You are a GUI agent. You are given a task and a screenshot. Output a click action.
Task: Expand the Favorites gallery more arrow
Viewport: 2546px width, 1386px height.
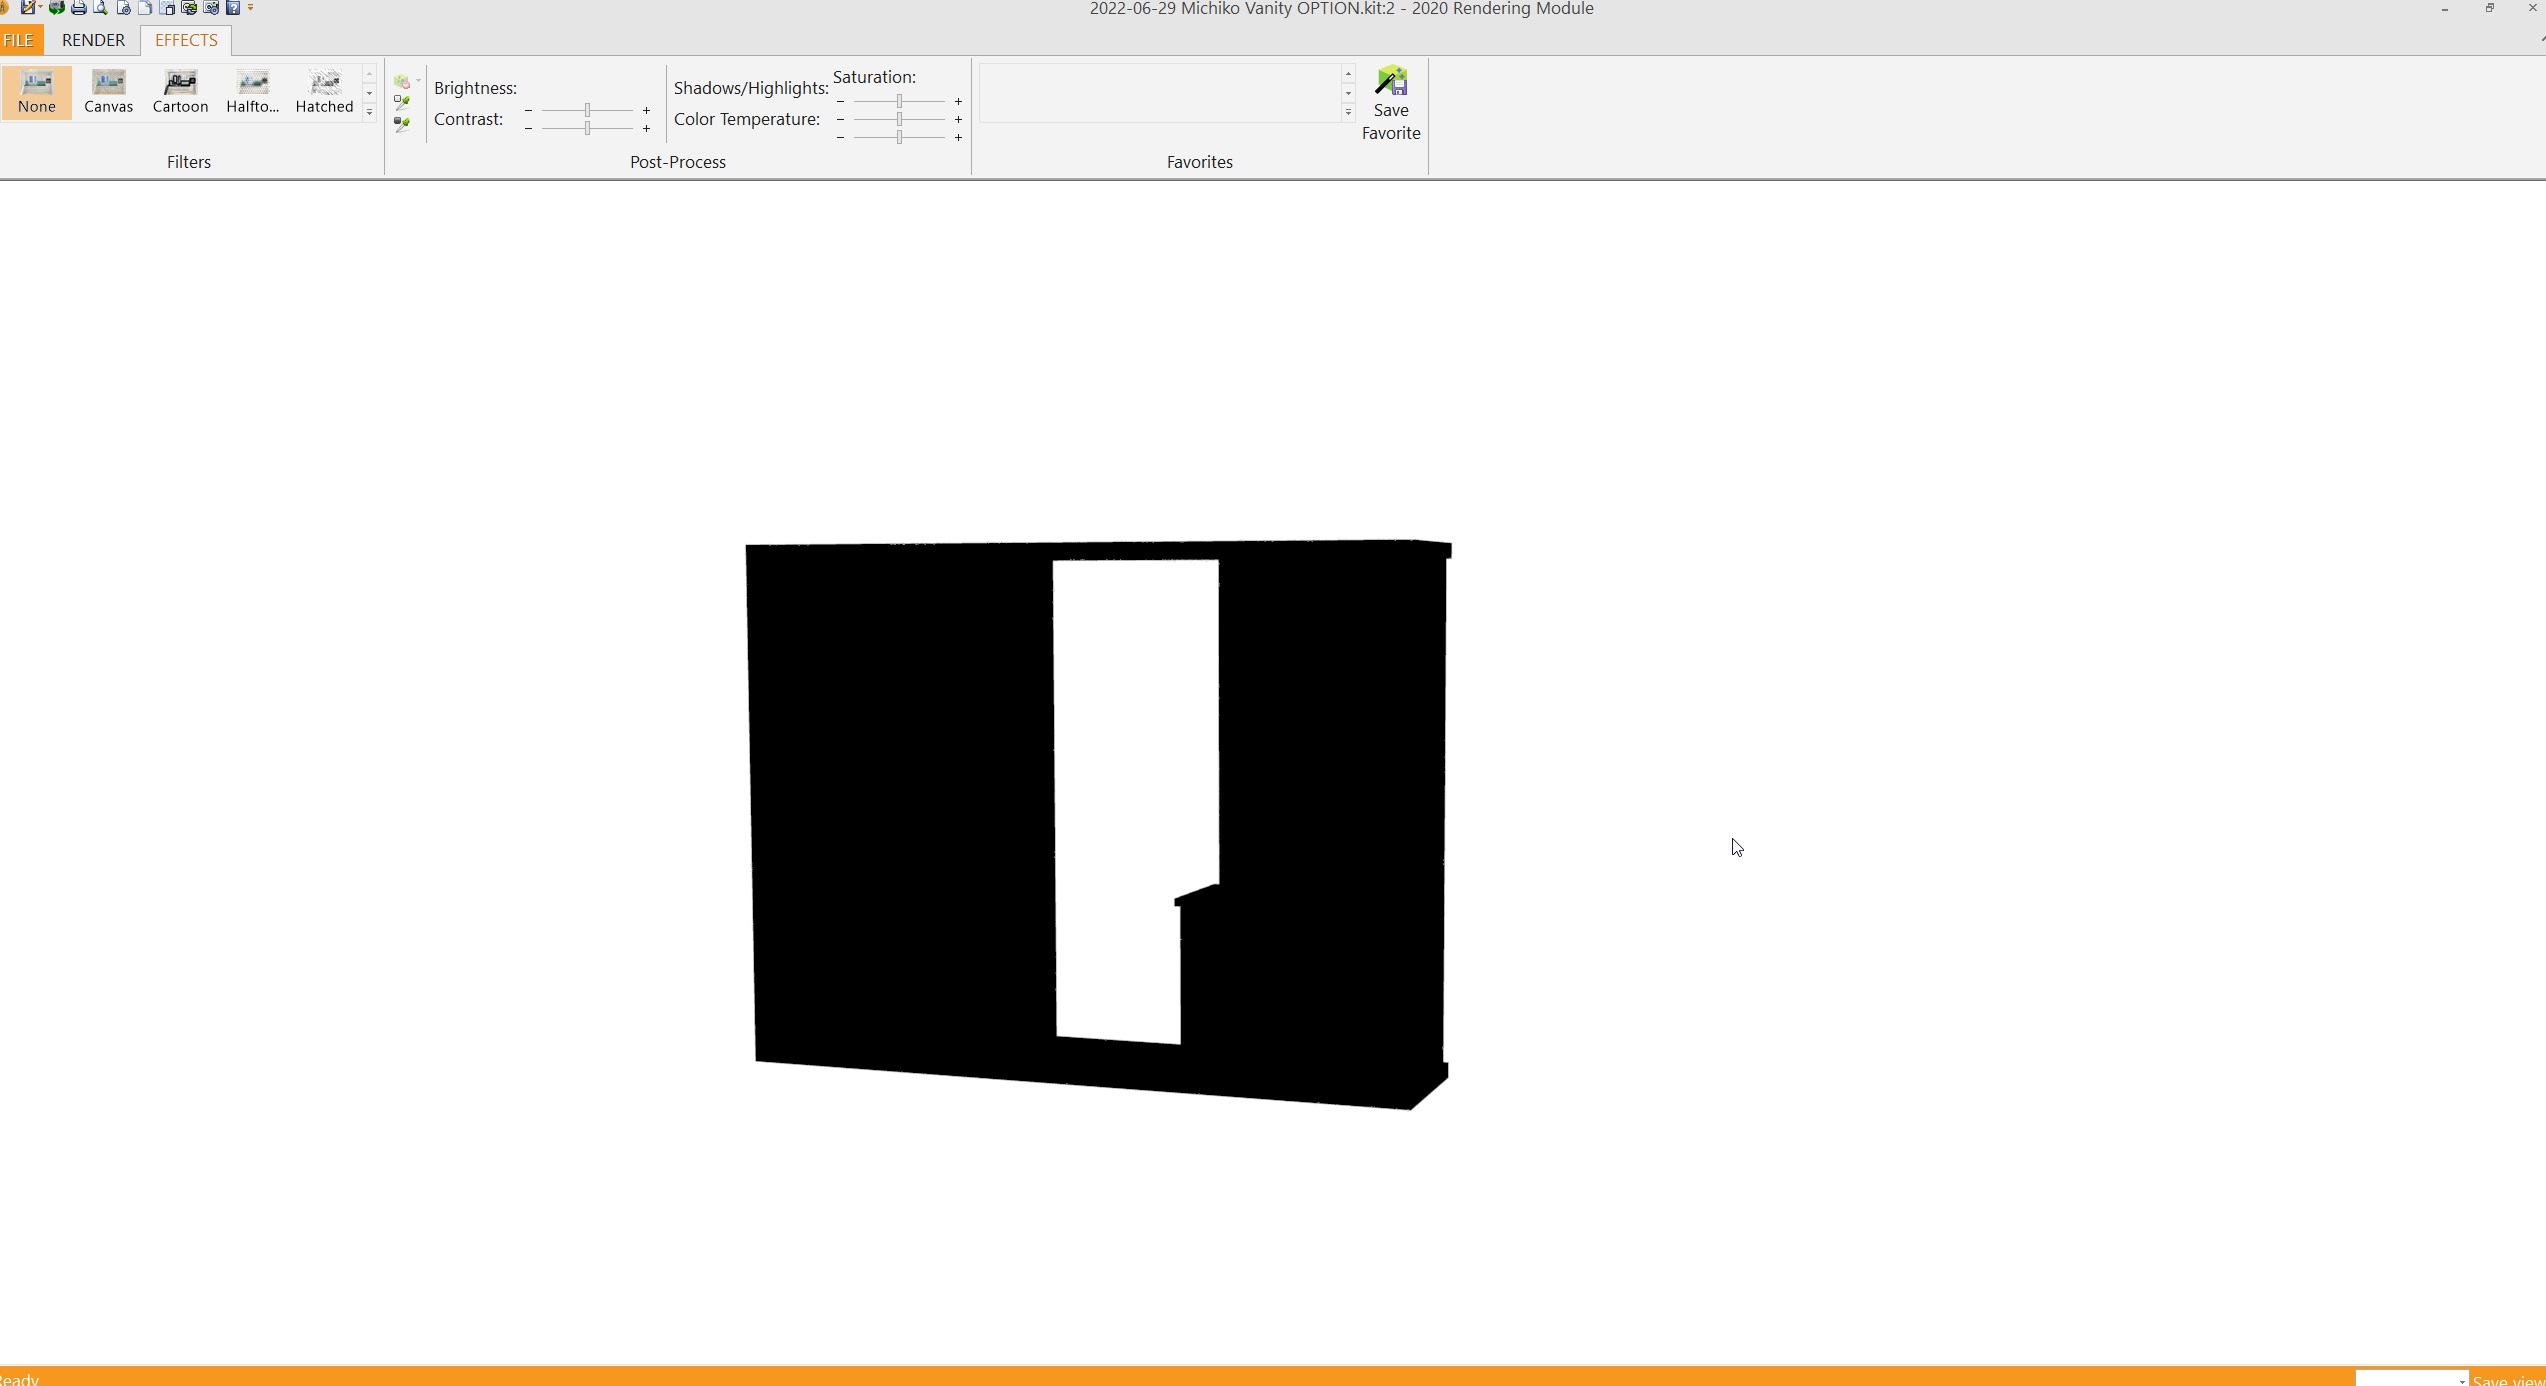pos(1348,113)
